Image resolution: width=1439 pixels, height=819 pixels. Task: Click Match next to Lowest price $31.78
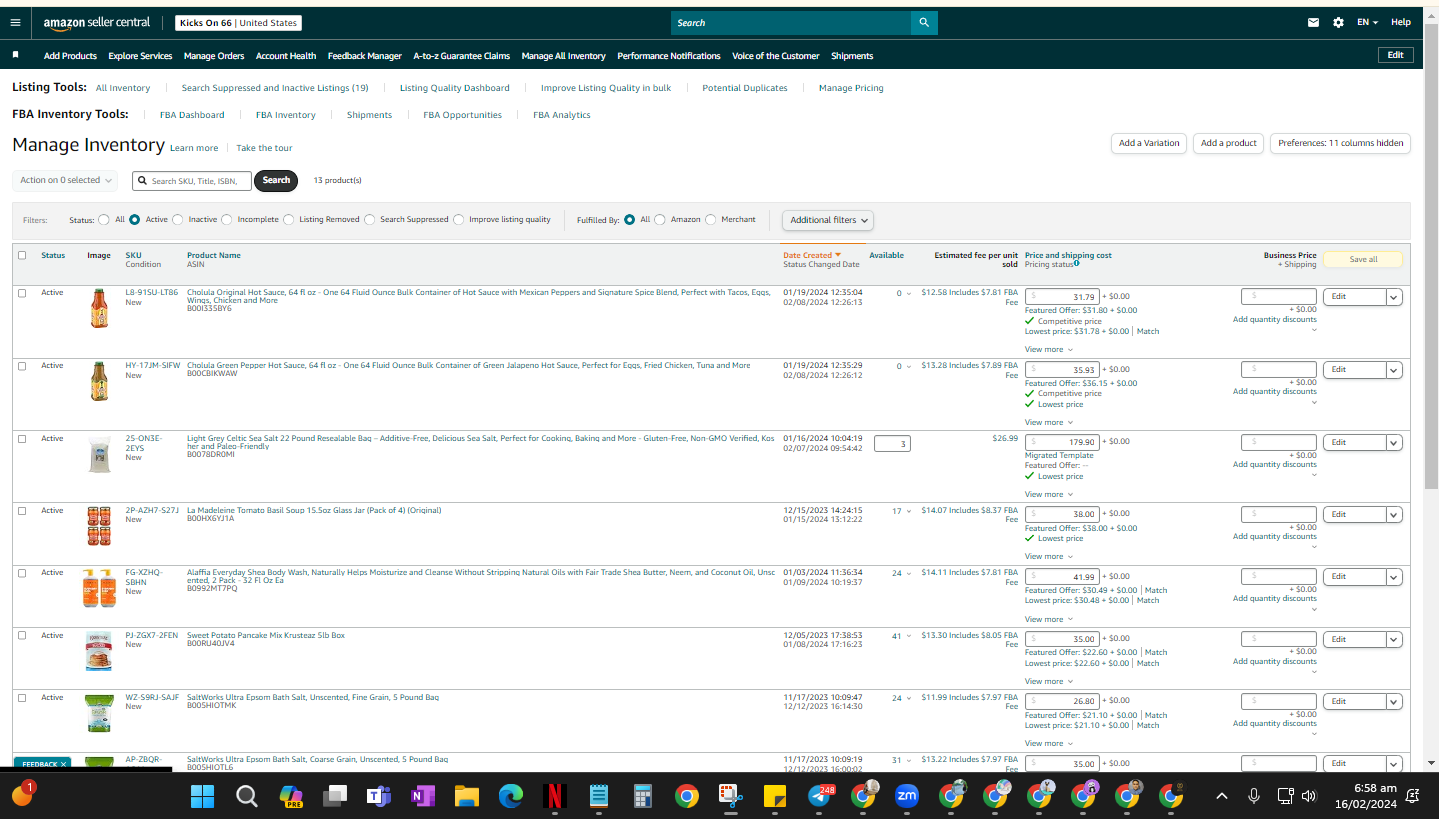pyautogui.click(x=1148, y=331)
